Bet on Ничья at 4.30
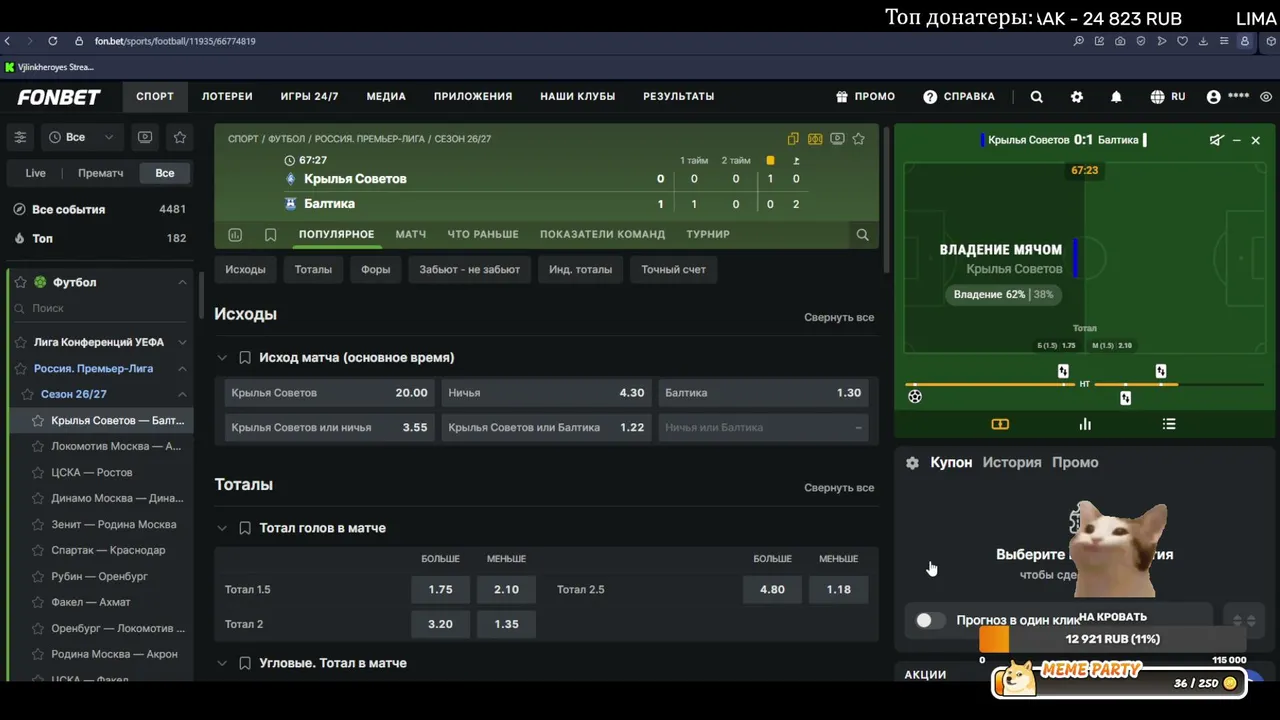 point(546,393)
